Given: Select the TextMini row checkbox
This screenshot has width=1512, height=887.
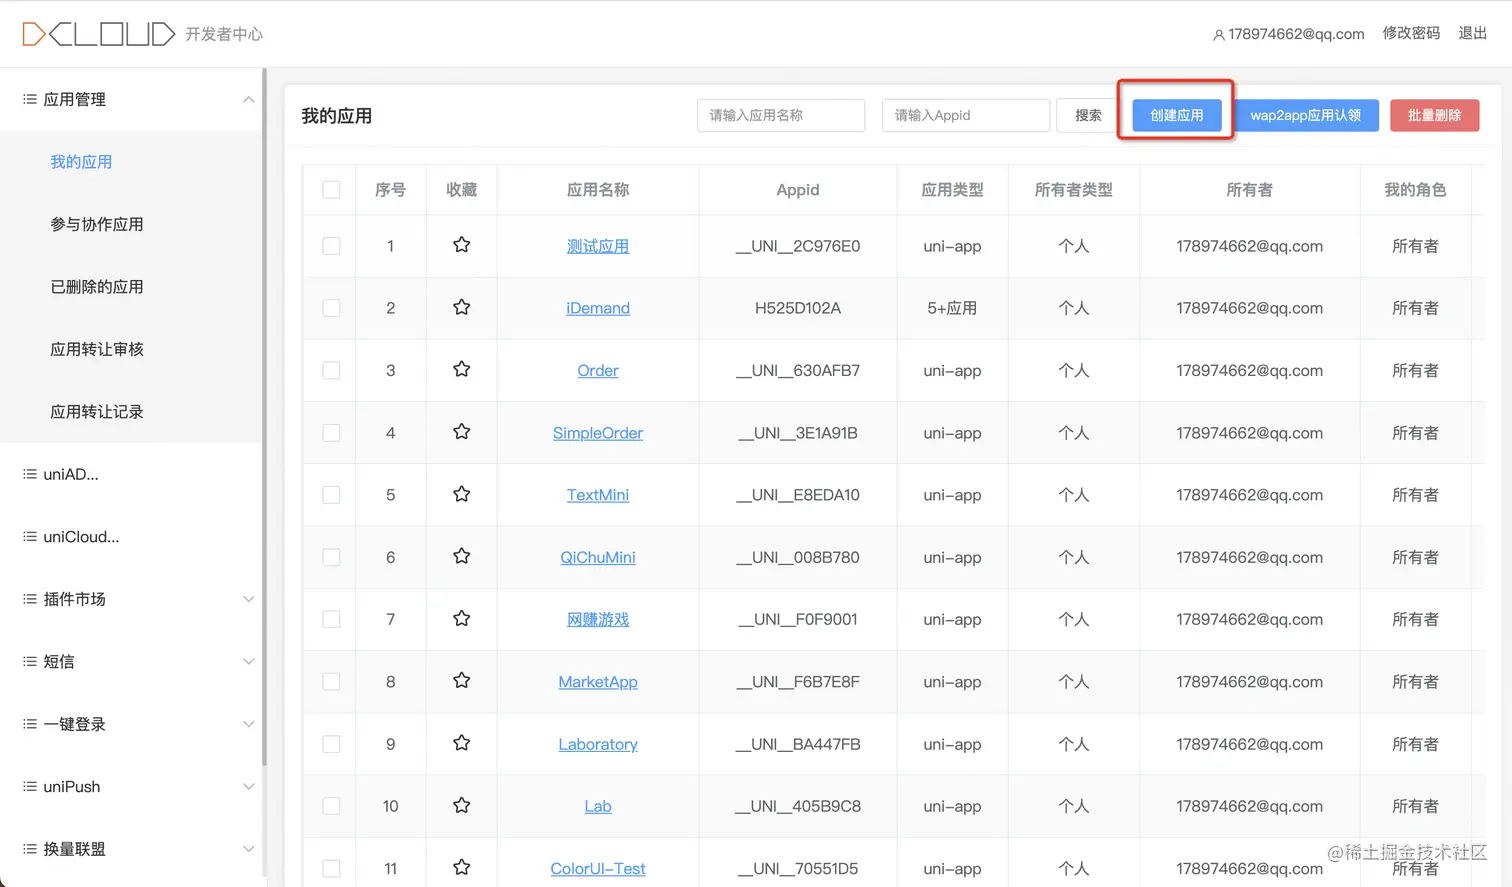Looking at the screenshot, I should point(332,495).
